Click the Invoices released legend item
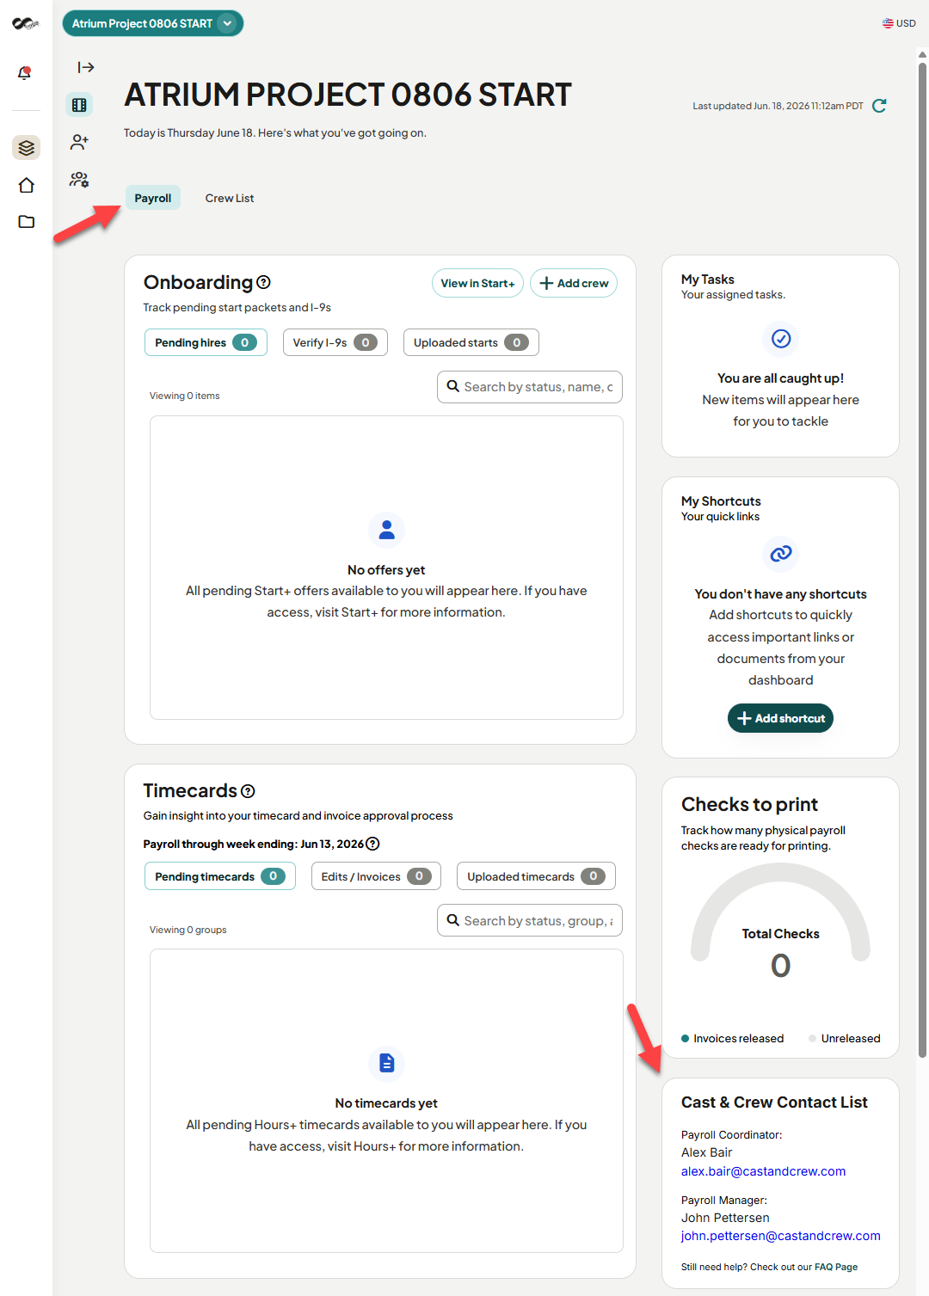The height and width of the screenshot is (1296, 929). [732, 1038]
